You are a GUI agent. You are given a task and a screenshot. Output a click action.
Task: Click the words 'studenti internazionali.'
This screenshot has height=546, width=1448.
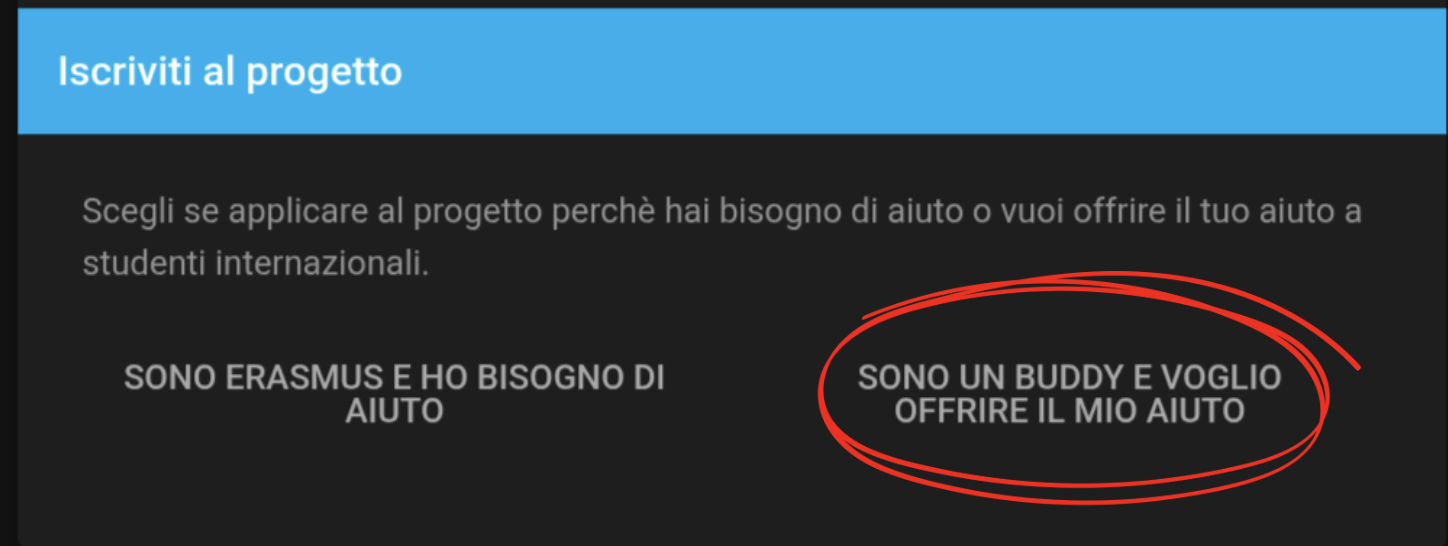255,263
